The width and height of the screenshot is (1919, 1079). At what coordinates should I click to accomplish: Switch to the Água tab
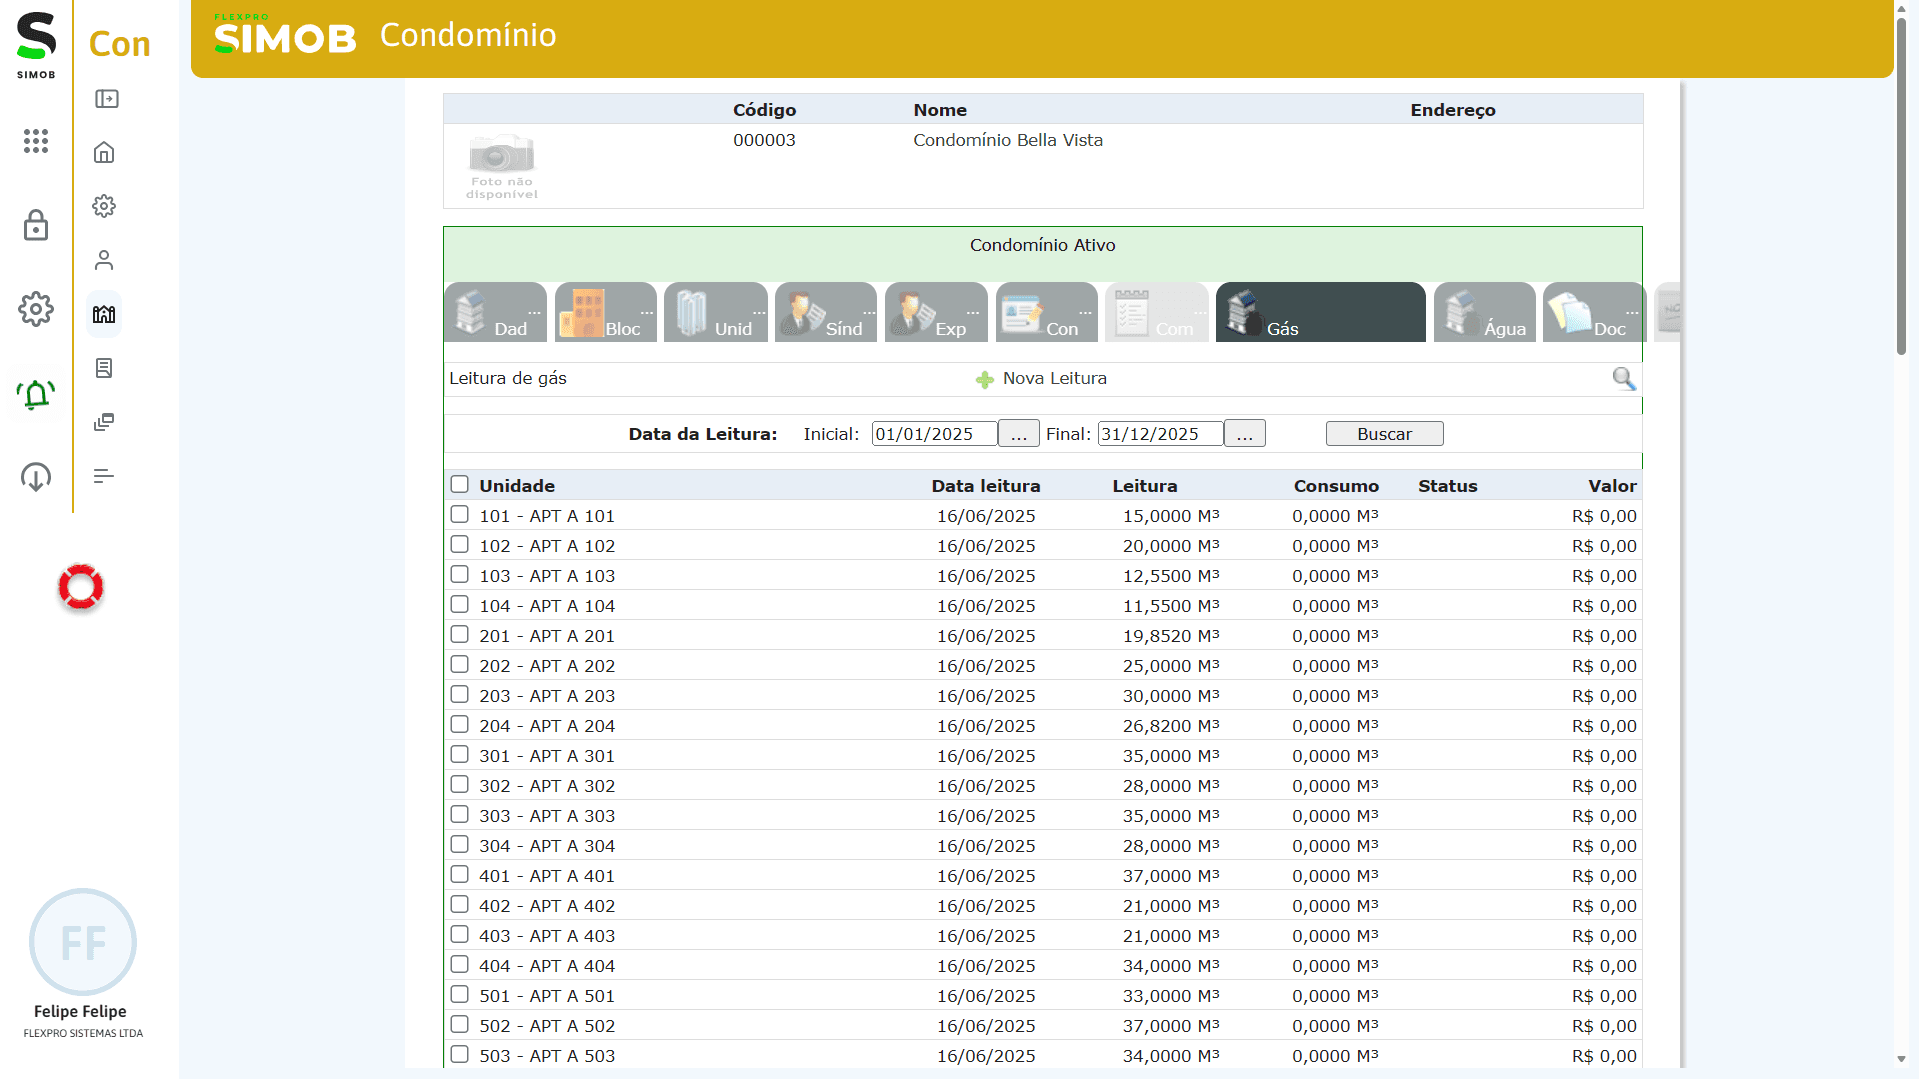pyautogui.click(x=1485, y=313)
